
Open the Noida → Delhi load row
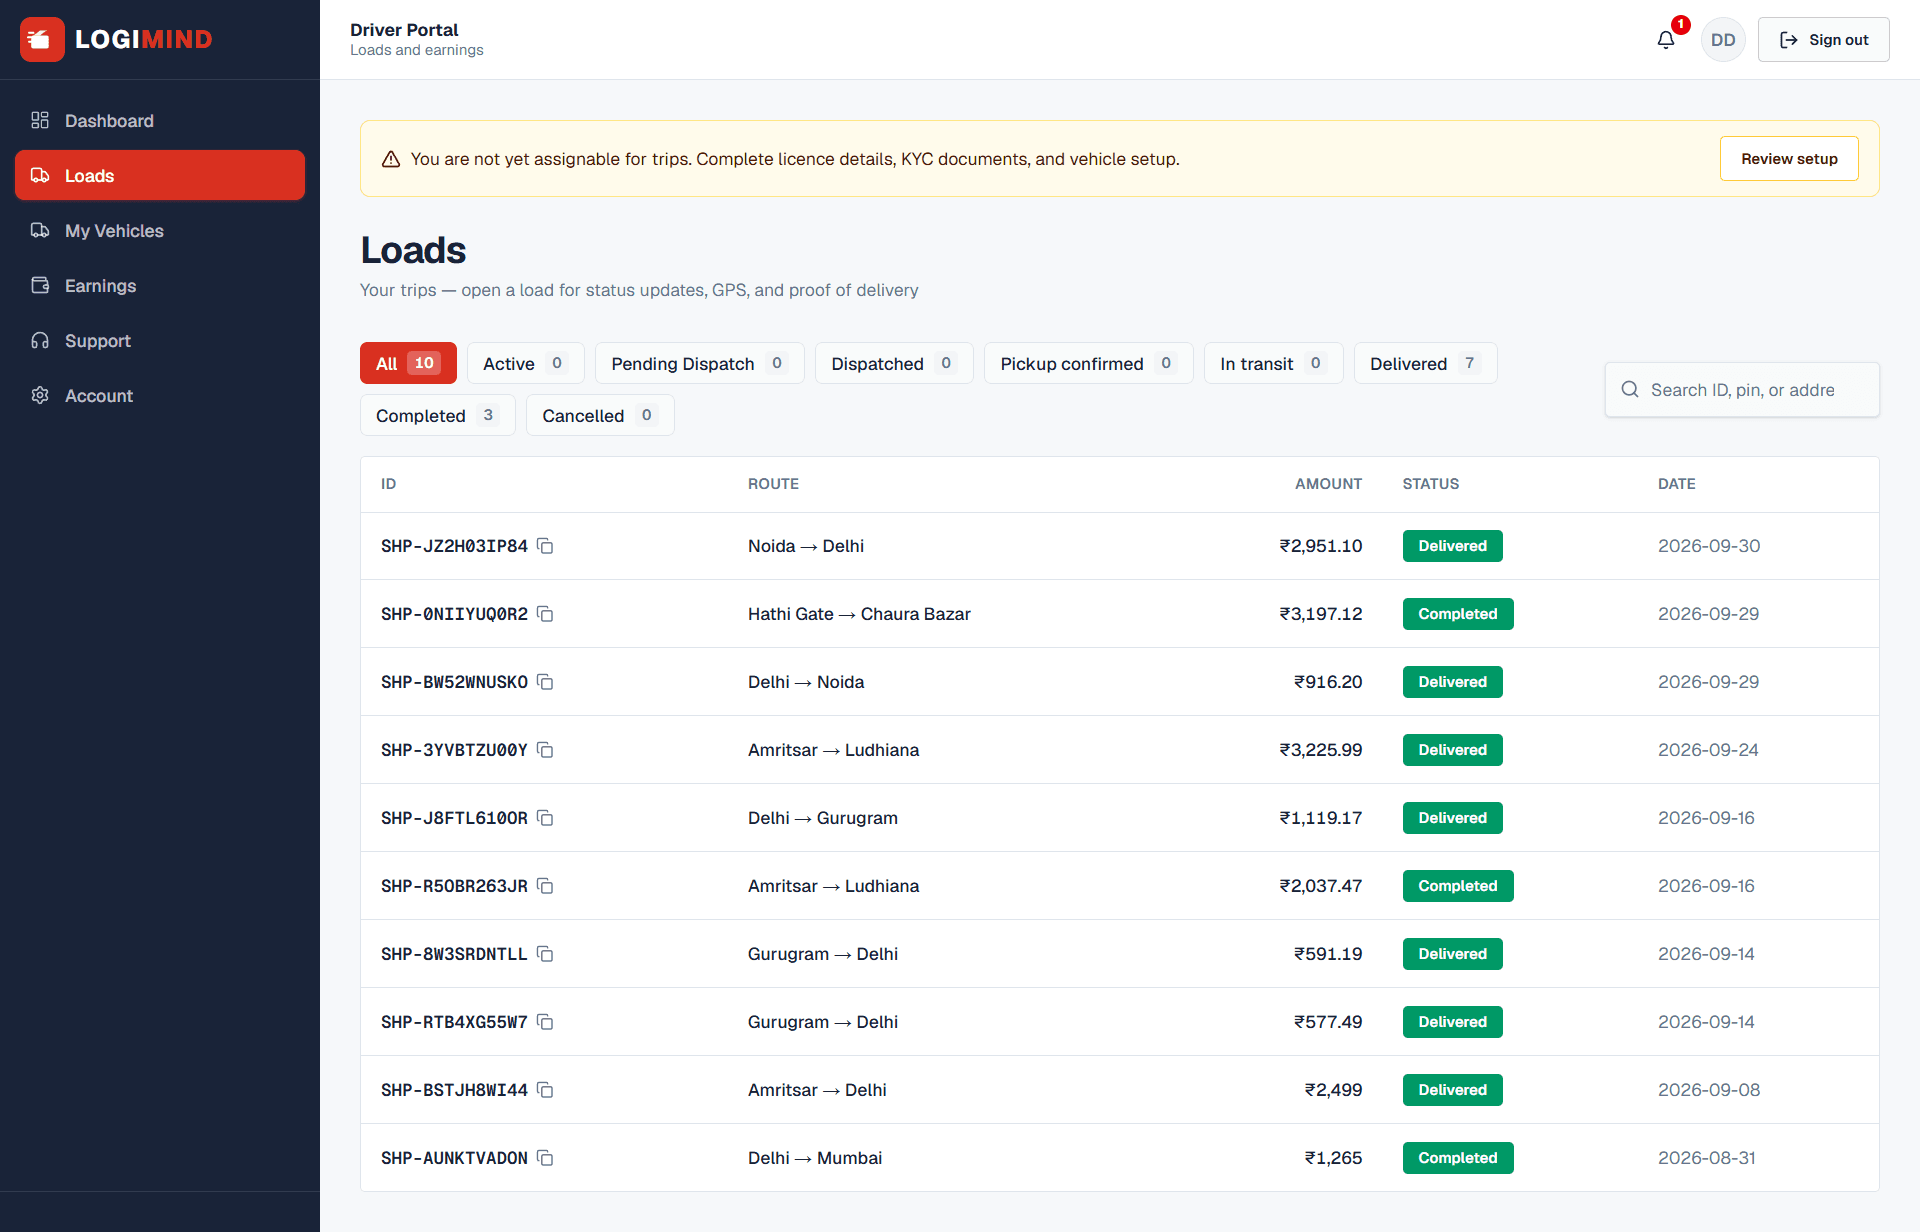pyautogui.click(x=1119, y=546)
